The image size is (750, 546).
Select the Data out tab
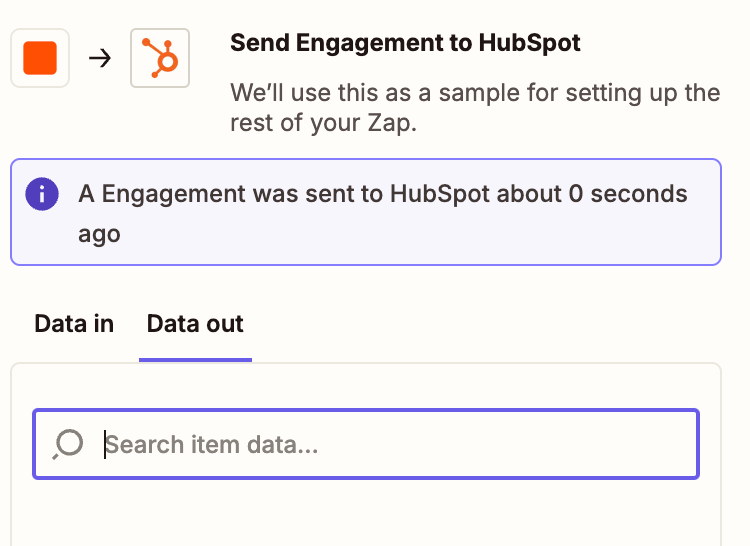[195, 324]
